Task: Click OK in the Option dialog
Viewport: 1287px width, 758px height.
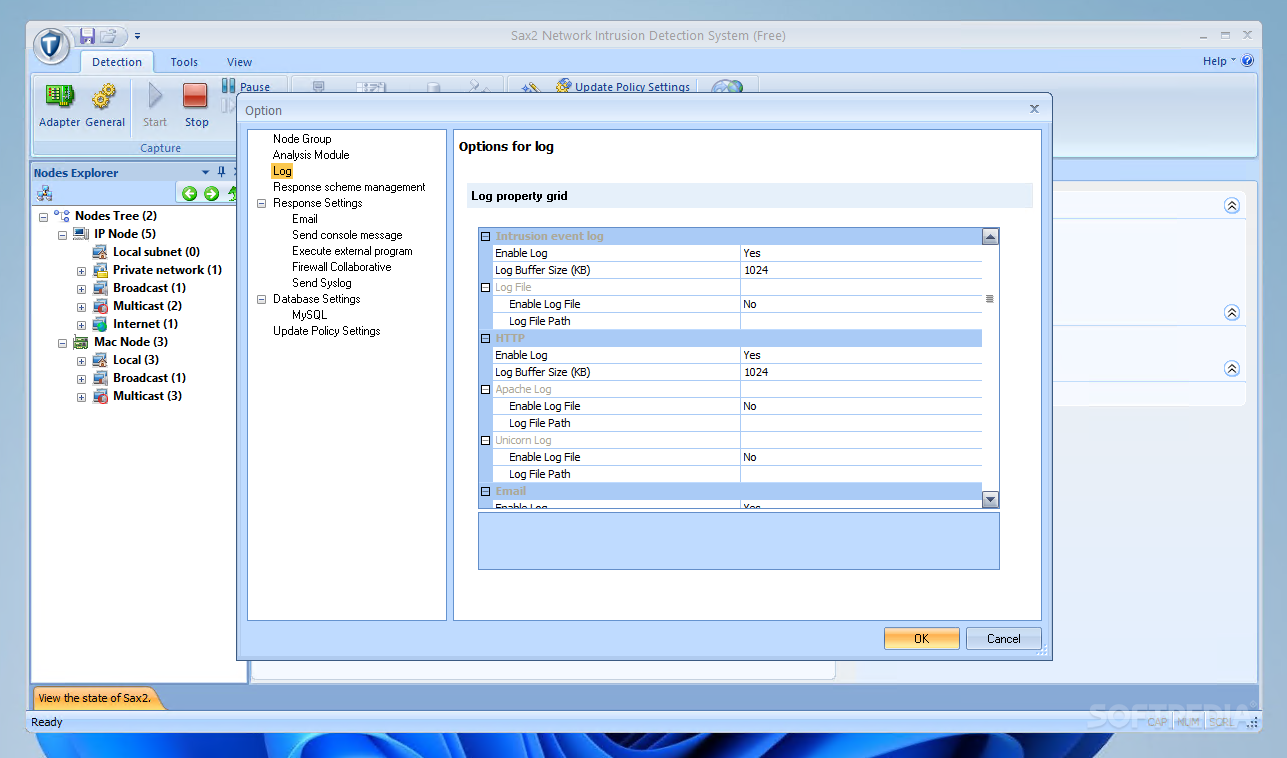Action: click(922, 639)
